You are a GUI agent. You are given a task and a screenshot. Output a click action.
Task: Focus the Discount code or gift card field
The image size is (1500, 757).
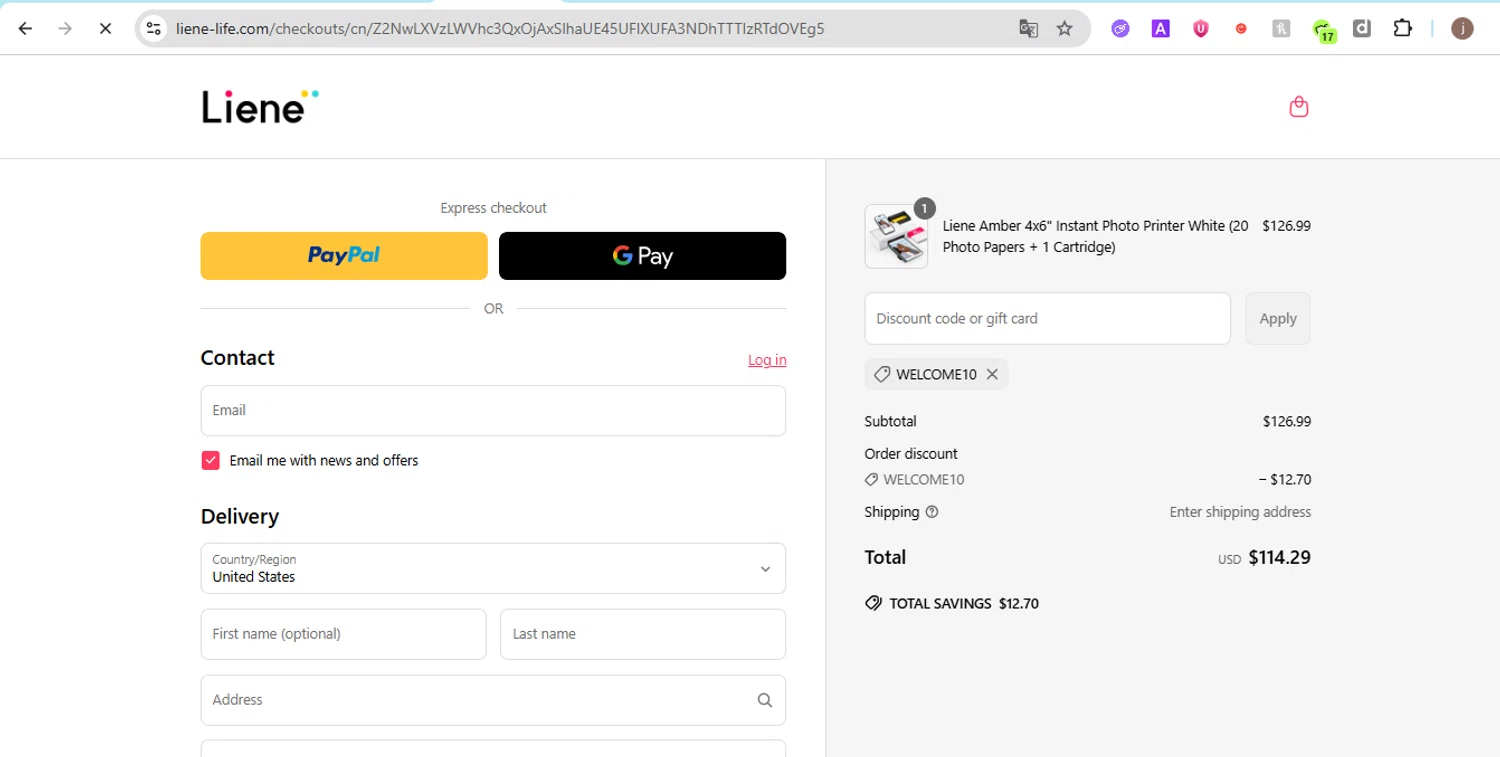1047,318
